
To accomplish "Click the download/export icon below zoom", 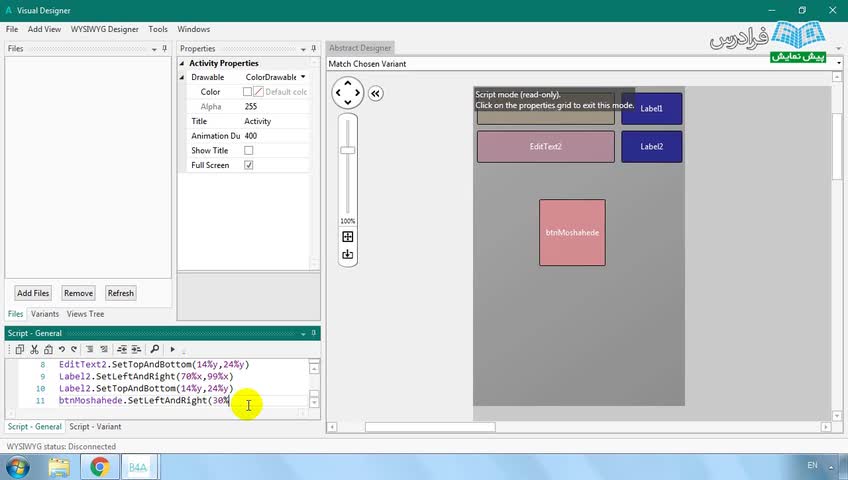I will point(348,254).
